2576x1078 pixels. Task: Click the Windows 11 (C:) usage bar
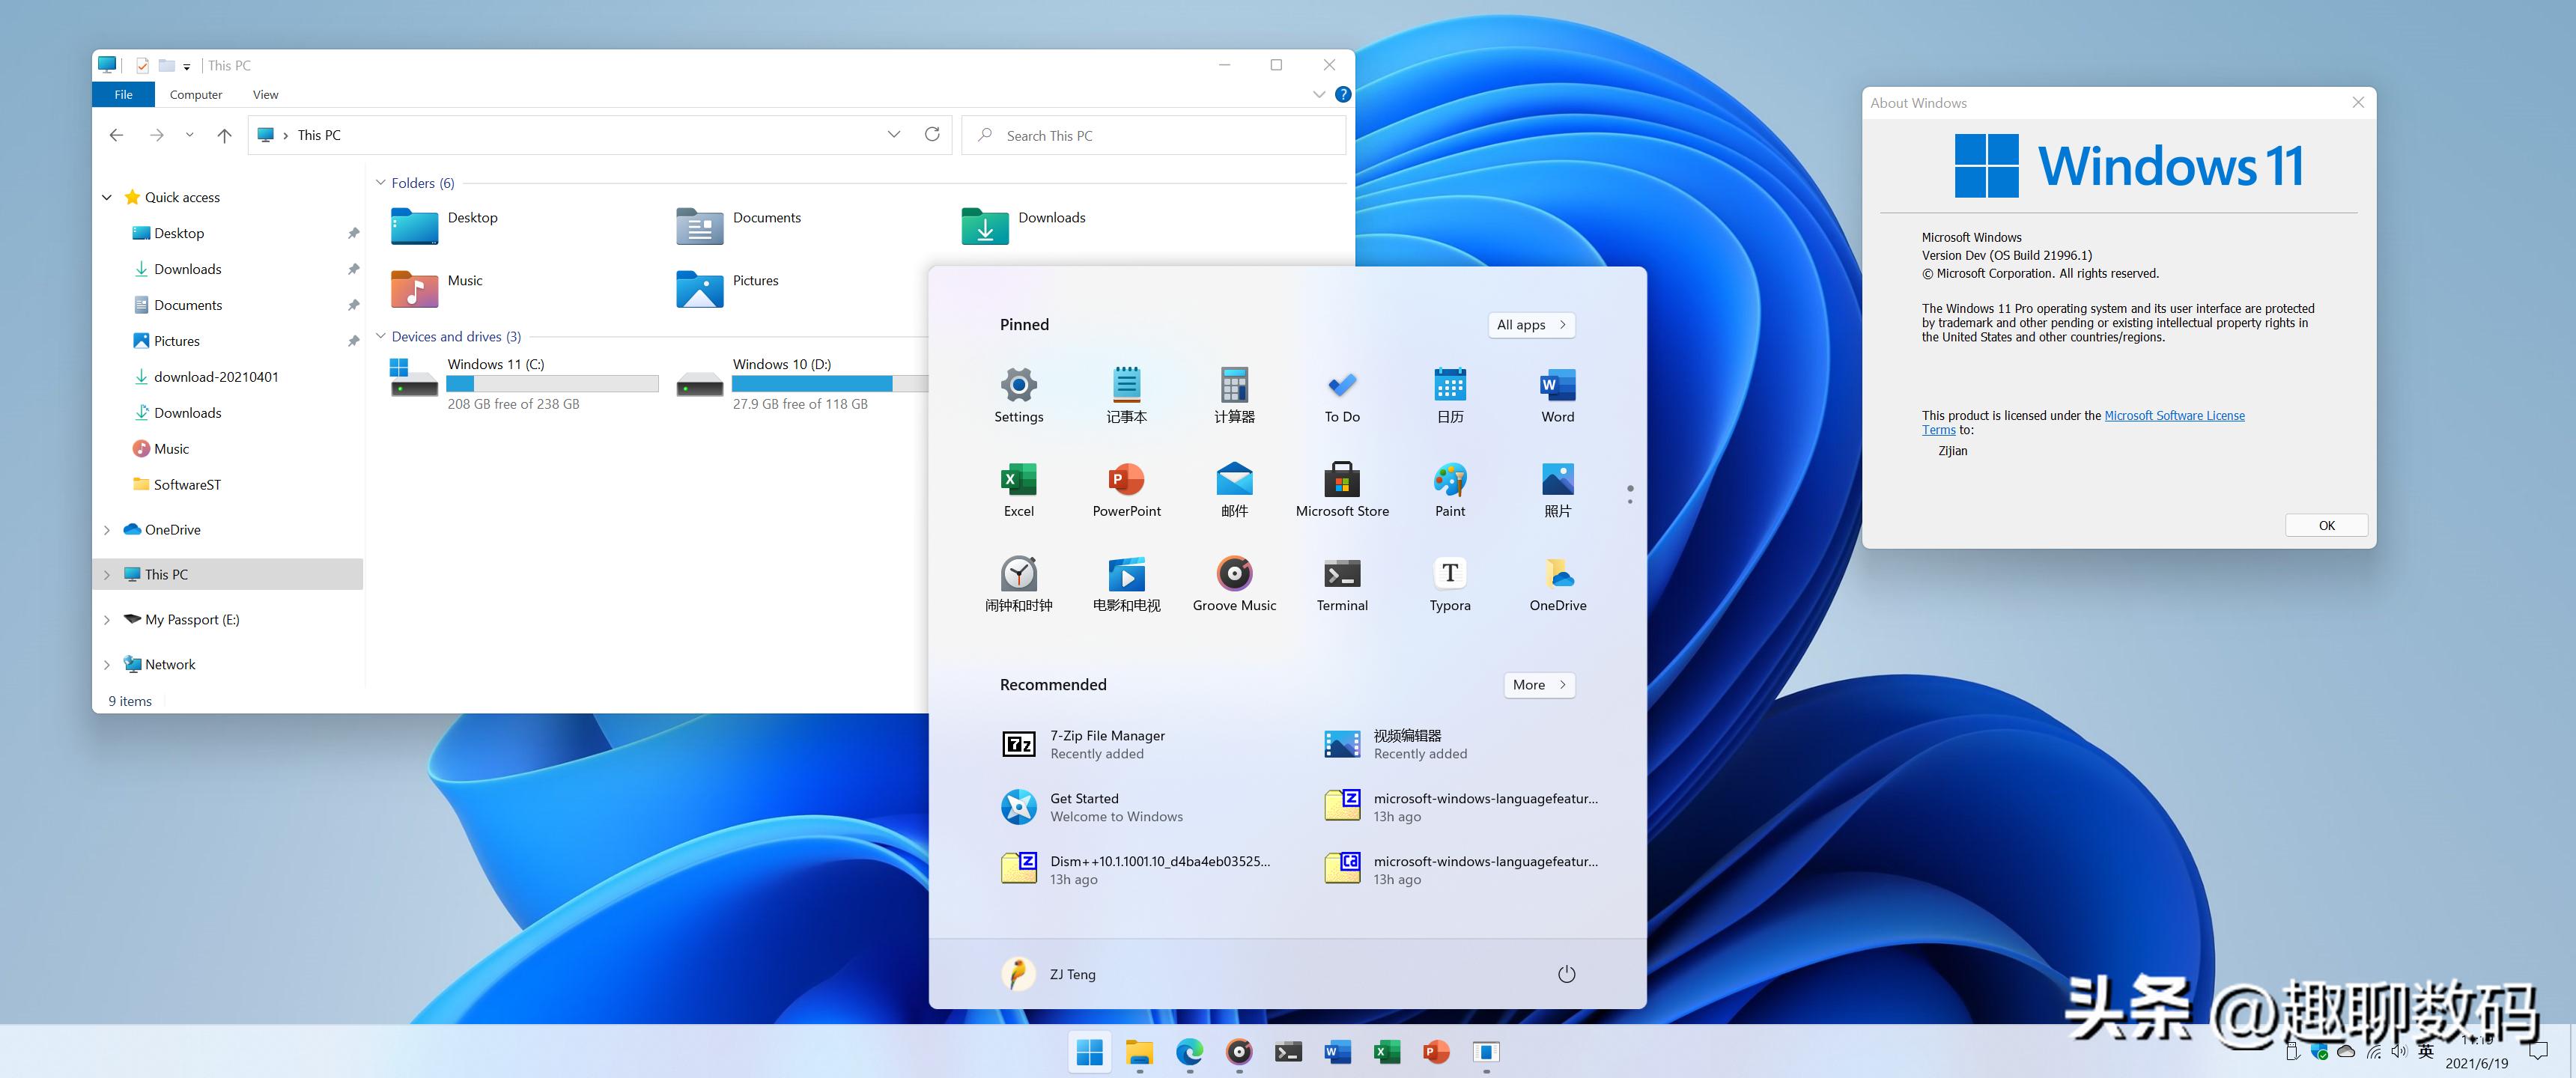click(551, 383)
